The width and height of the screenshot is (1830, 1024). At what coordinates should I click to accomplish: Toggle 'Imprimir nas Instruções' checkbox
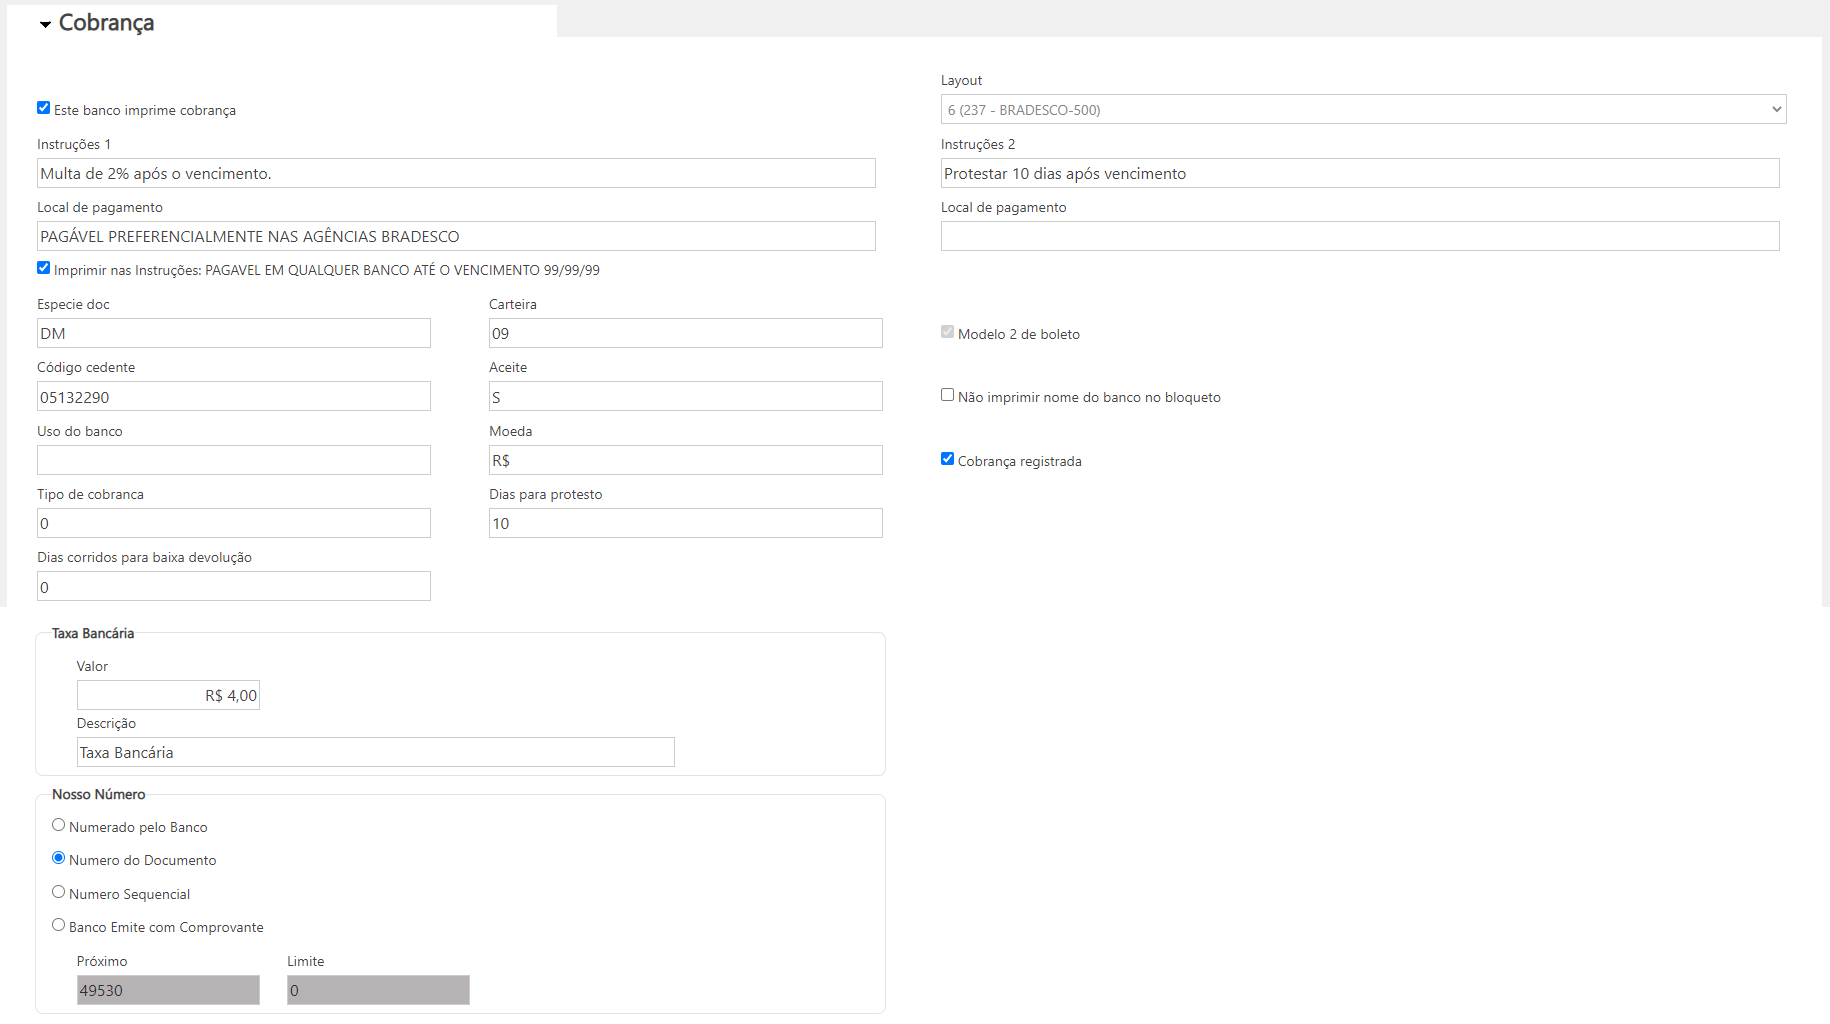(x=43, y=268)
